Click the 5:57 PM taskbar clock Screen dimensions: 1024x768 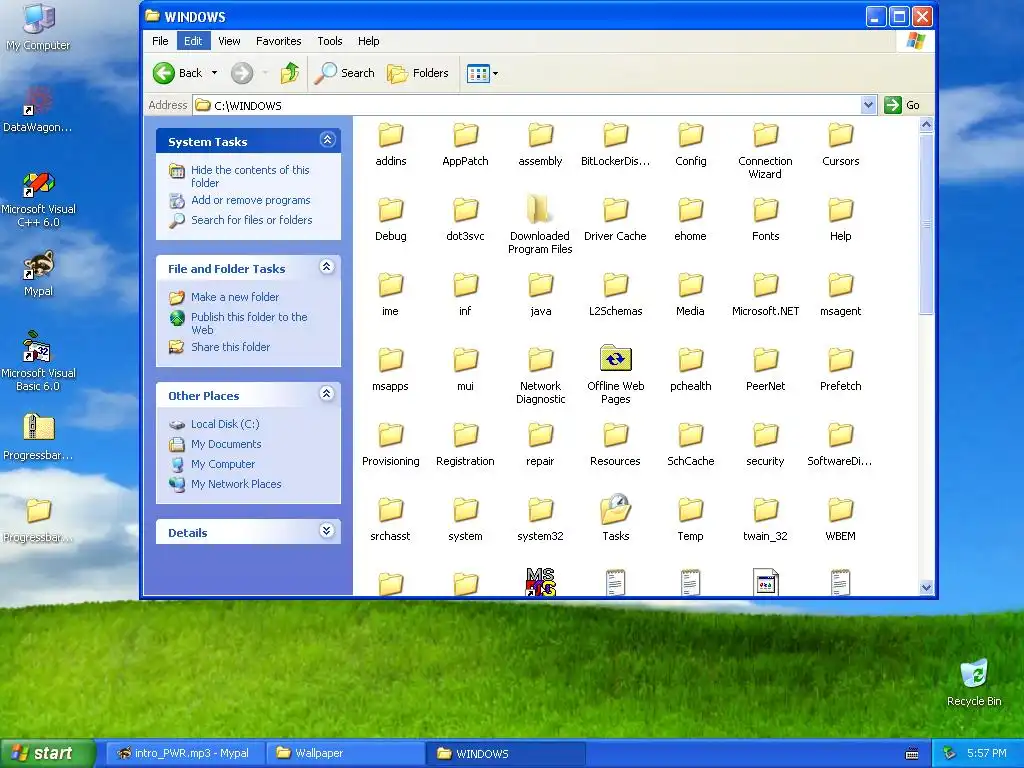[987, 753]
